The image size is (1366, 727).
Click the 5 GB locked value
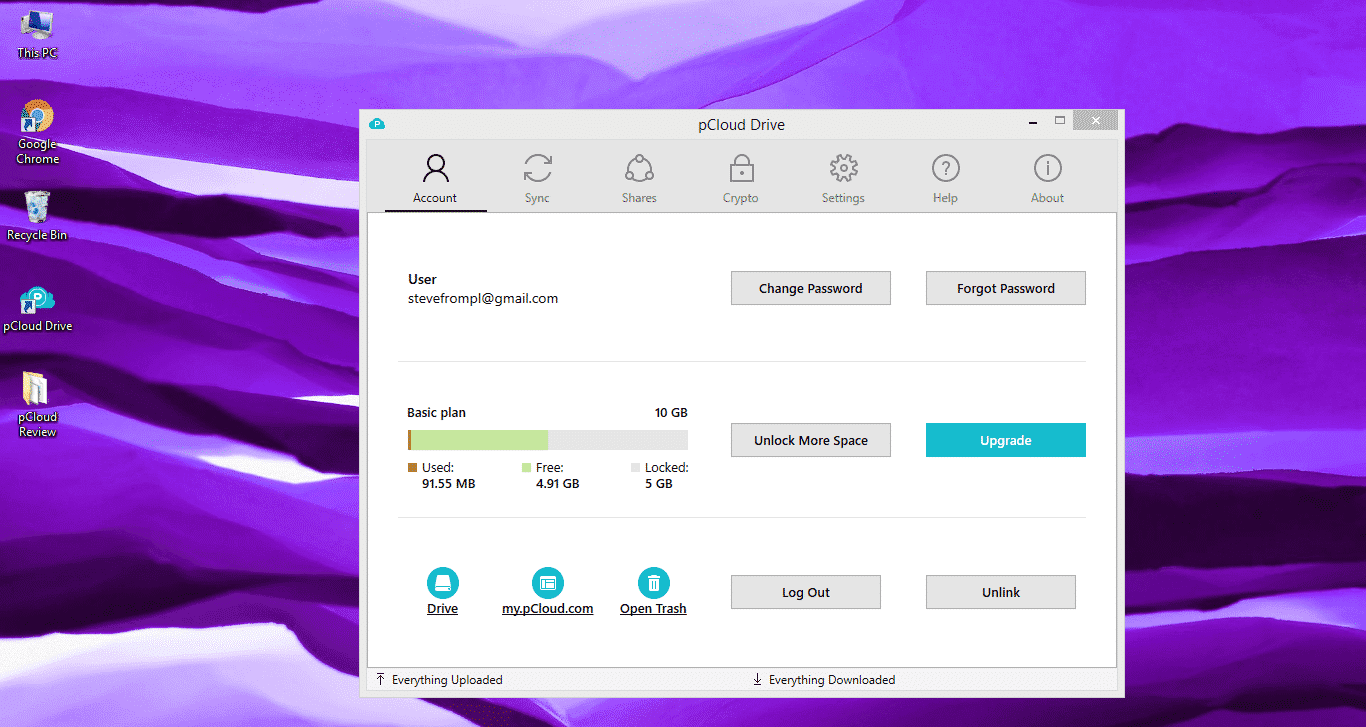pos(658,483)
